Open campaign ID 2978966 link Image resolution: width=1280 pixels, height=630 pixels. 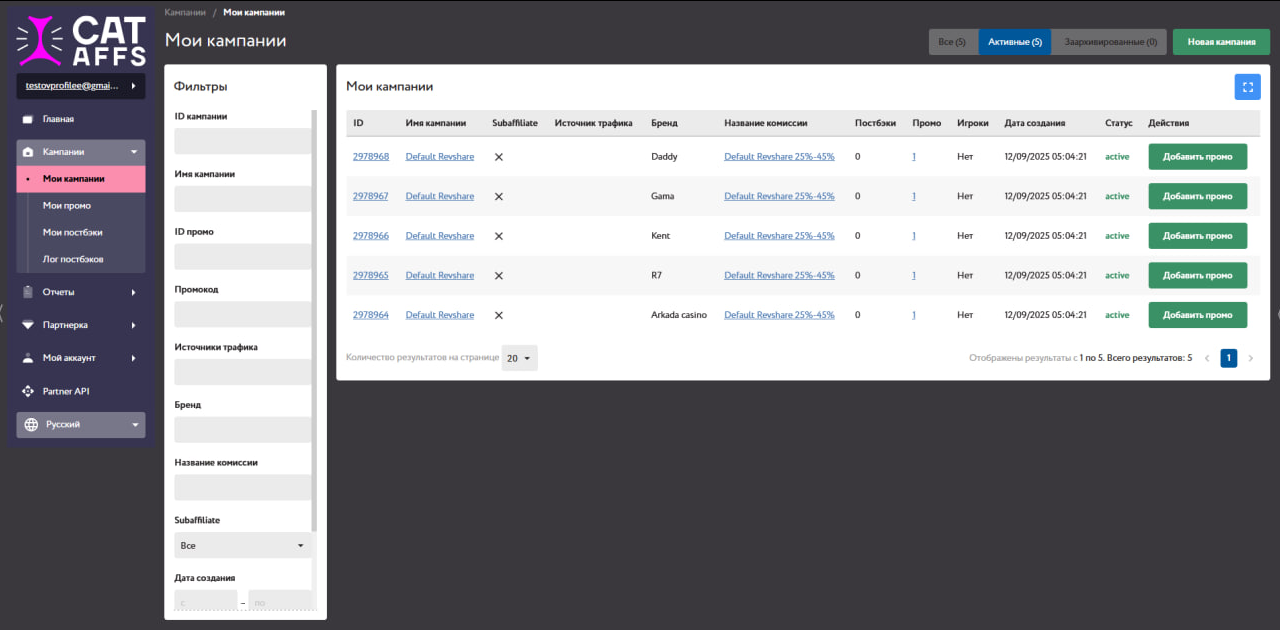(371, 236)
